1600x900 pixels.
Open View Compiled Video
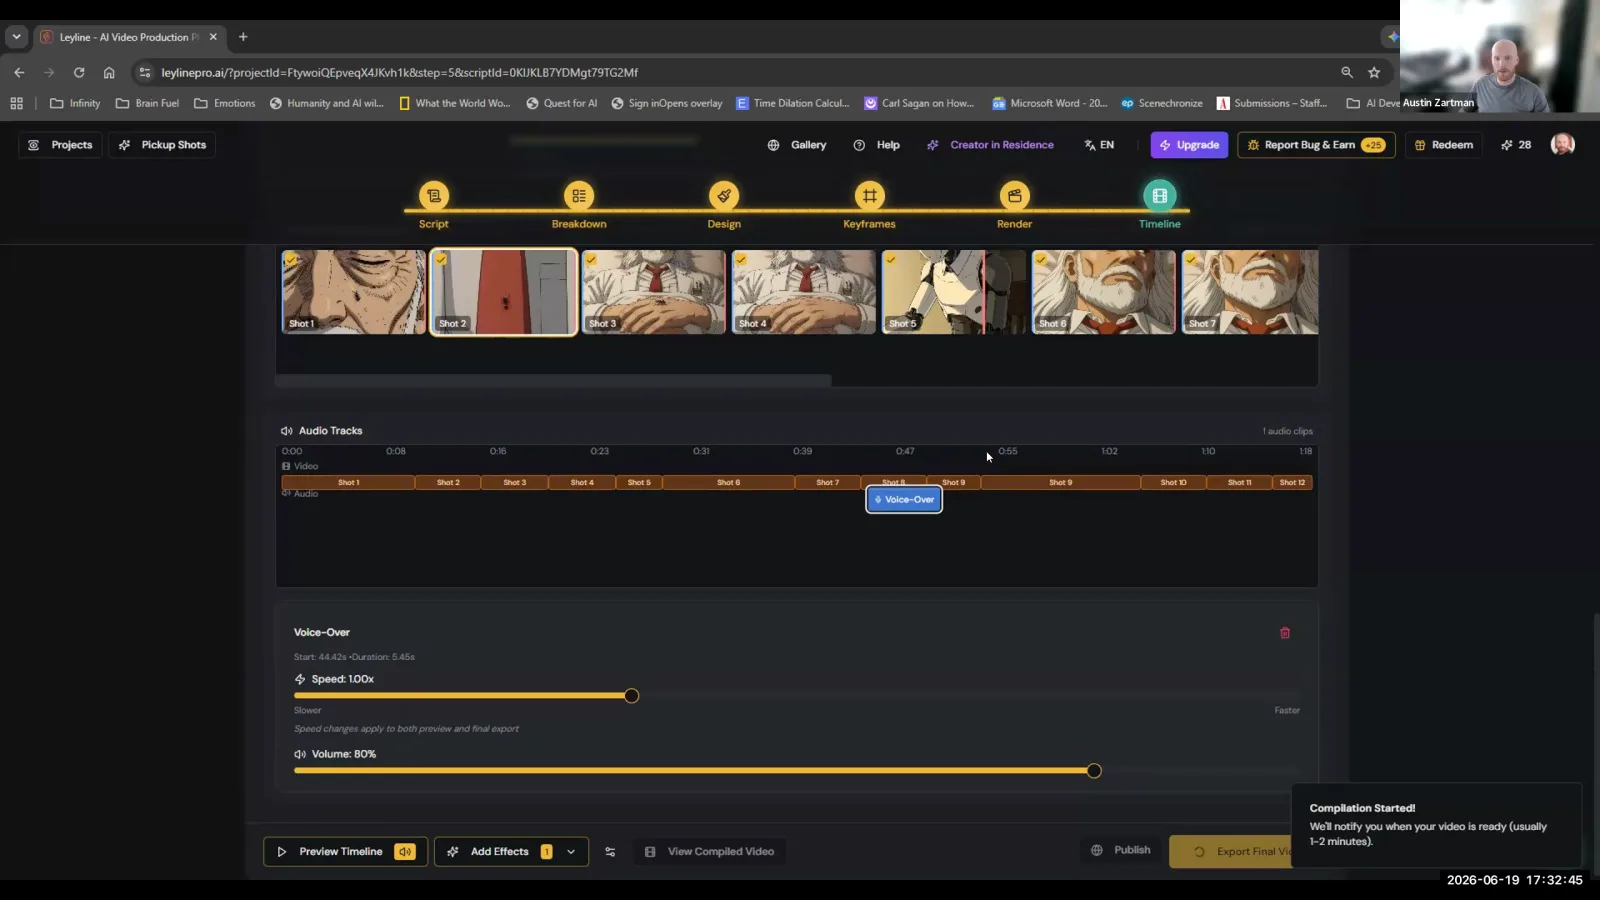709,852
